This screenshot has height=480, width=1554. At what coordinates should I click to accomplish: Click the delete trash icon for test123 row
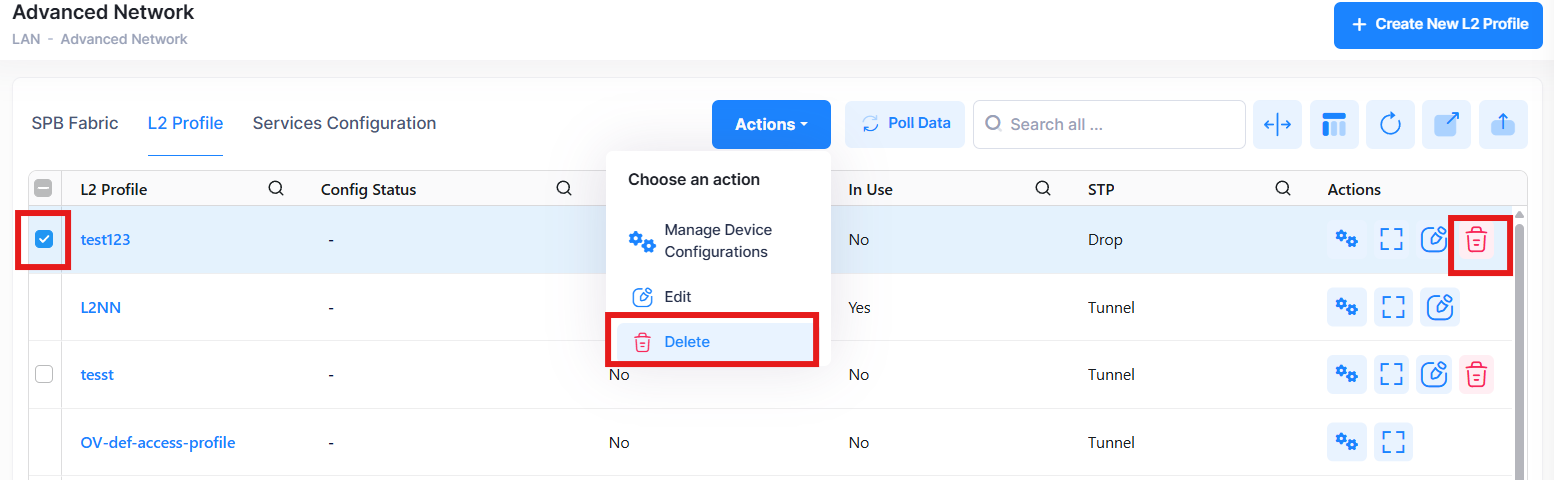(x=1476, y=240)
